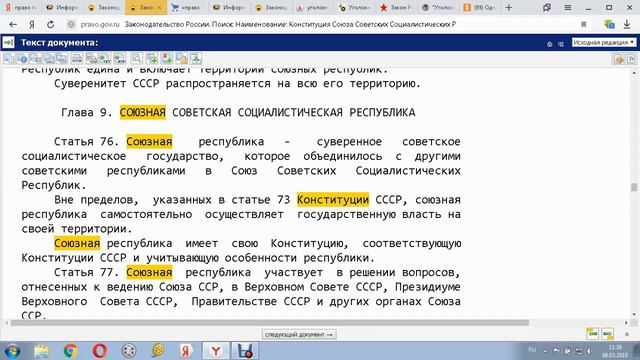The height and width of the screenshot is (360, 640).
Task: Click the yellow-green left arrow icon near the bottom right
Action: pyautogui.click(x=592, y=334)
